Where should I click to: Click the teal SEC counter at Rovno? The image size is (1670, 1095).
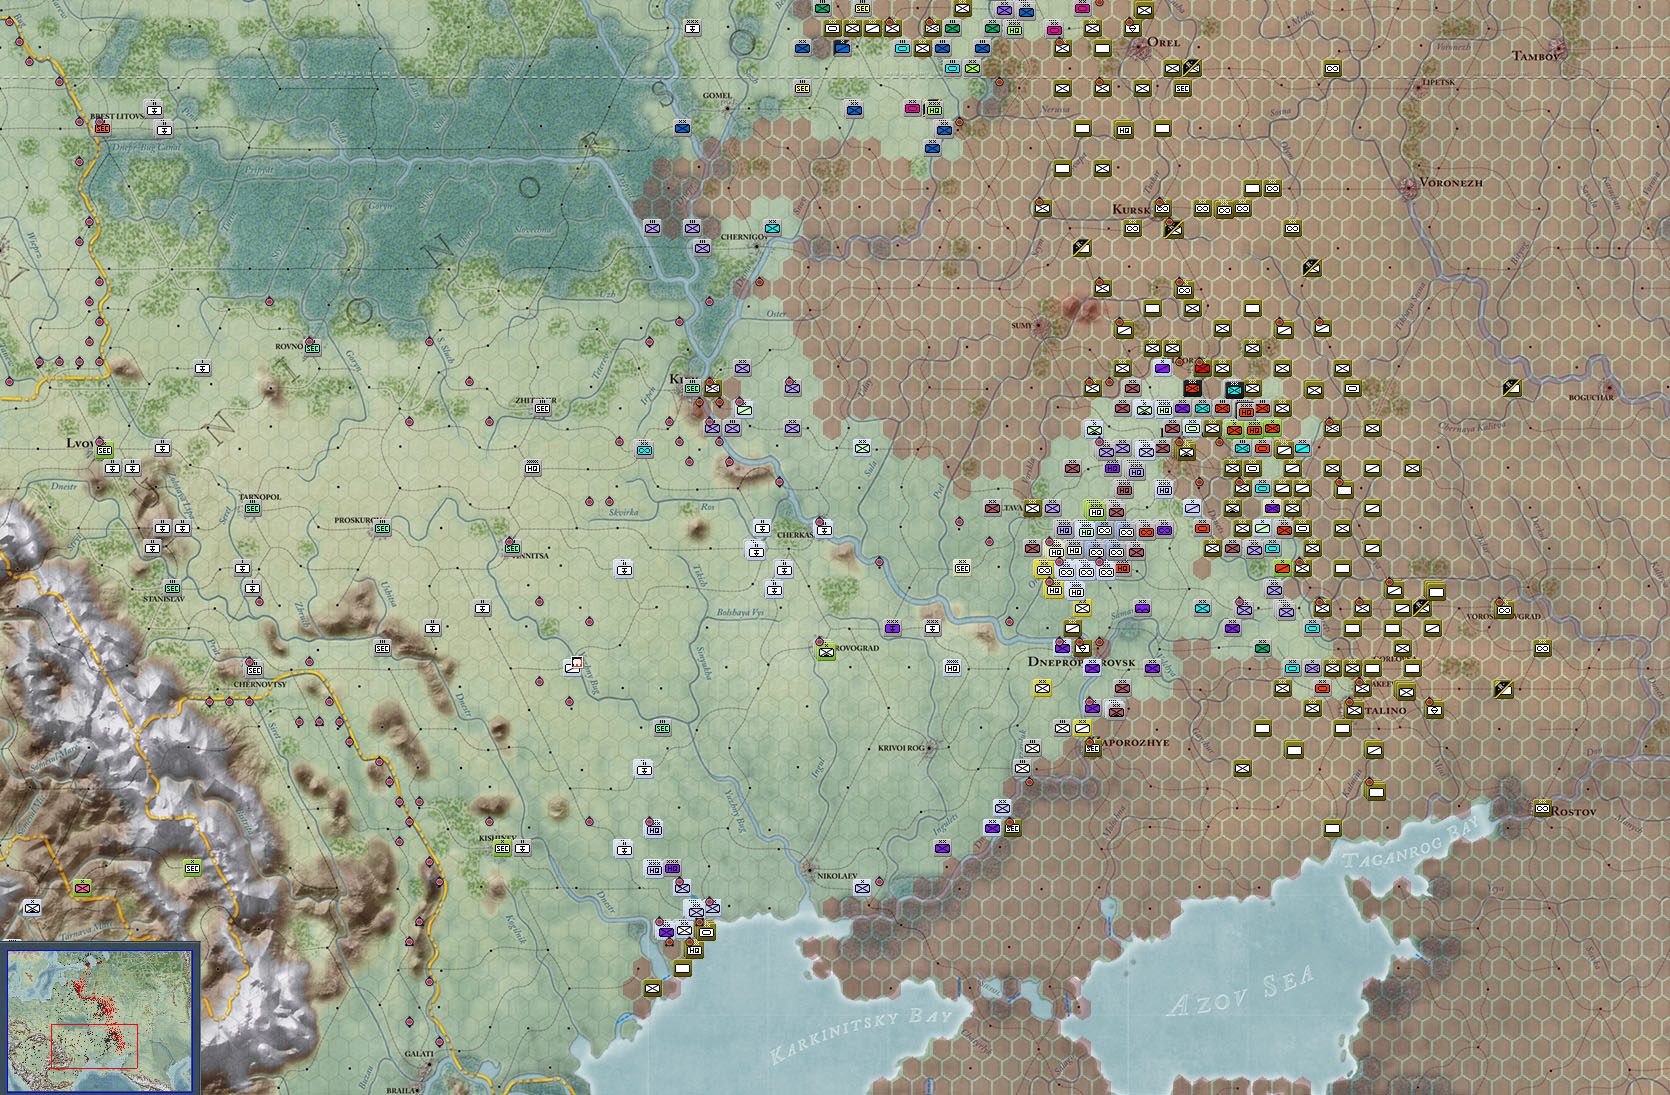click(x=312, y=348)
